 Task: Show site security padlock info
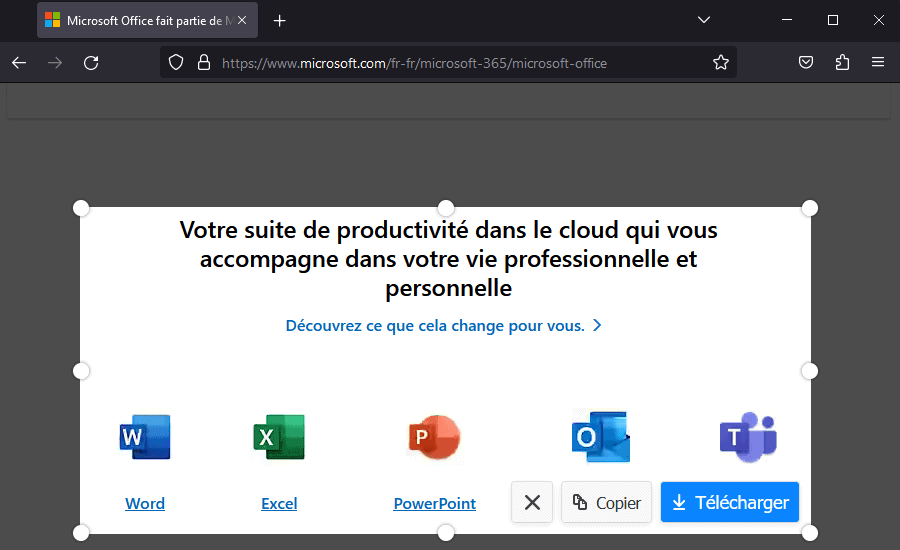pos(204,63)
